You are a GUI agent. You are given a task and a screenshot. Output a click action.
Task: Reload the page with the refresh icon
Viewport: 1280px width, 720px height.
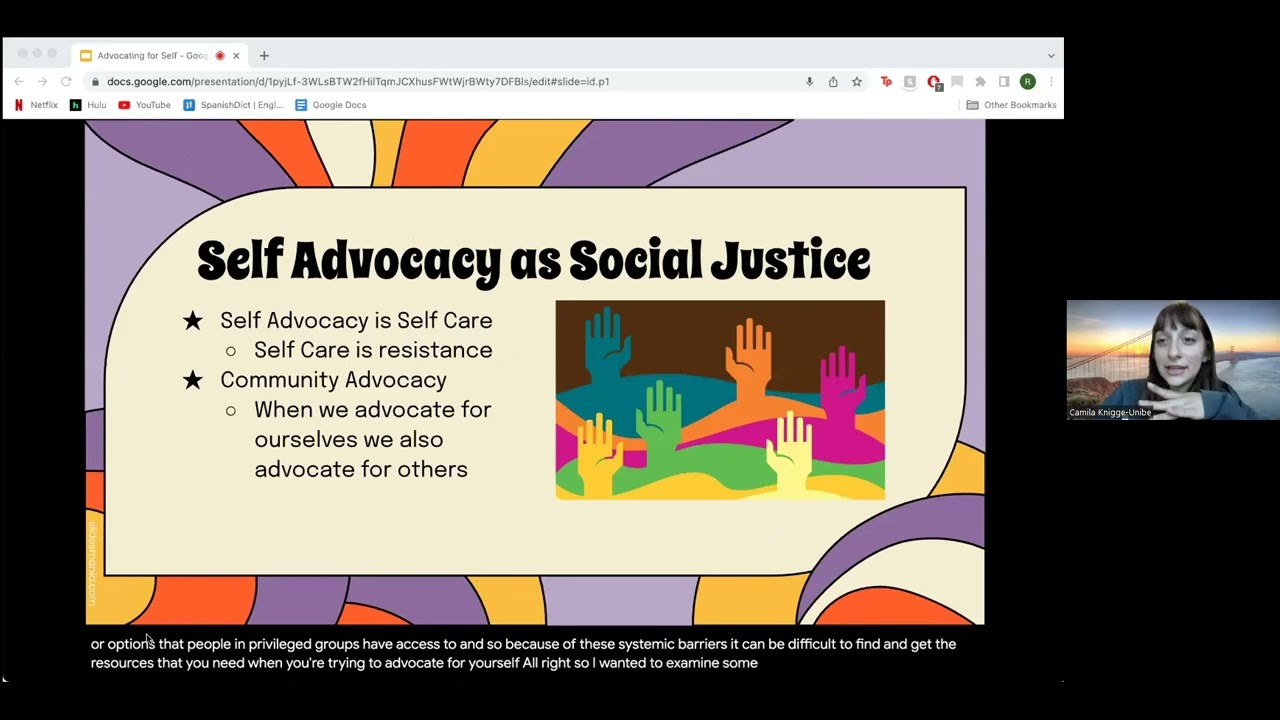[x=66, y=82]
